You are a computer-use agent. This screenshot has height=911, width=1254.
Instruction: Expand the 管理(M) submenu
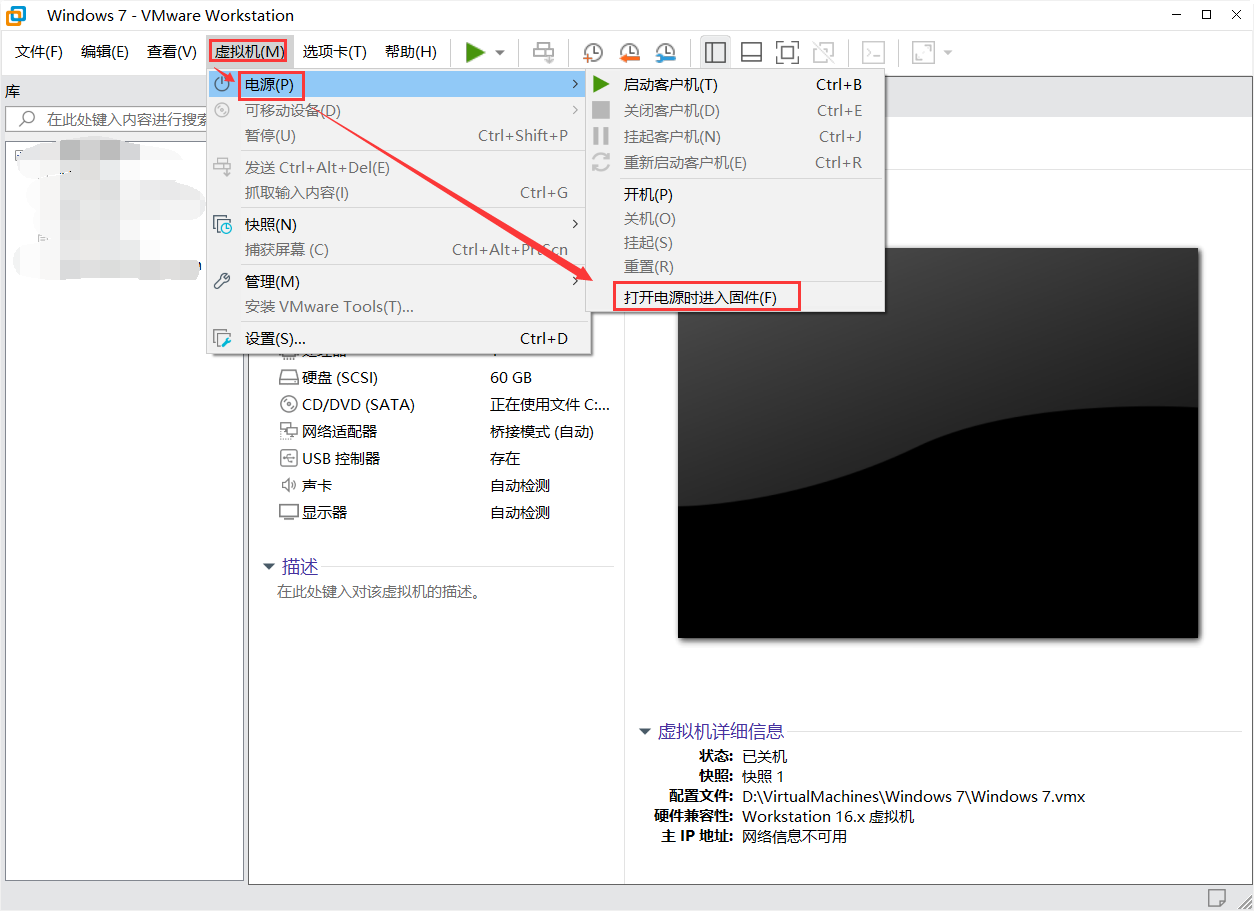[398, 282]
